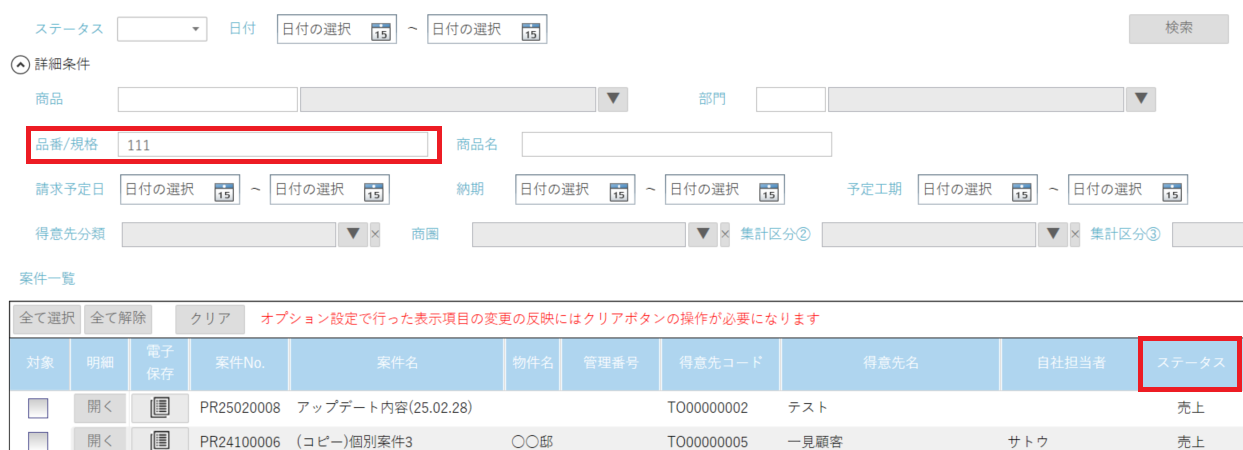This screenshot has height=450, width=1243.
Task: Clear the 得意先分類 selection with the x
Action: tap(375, 235)
